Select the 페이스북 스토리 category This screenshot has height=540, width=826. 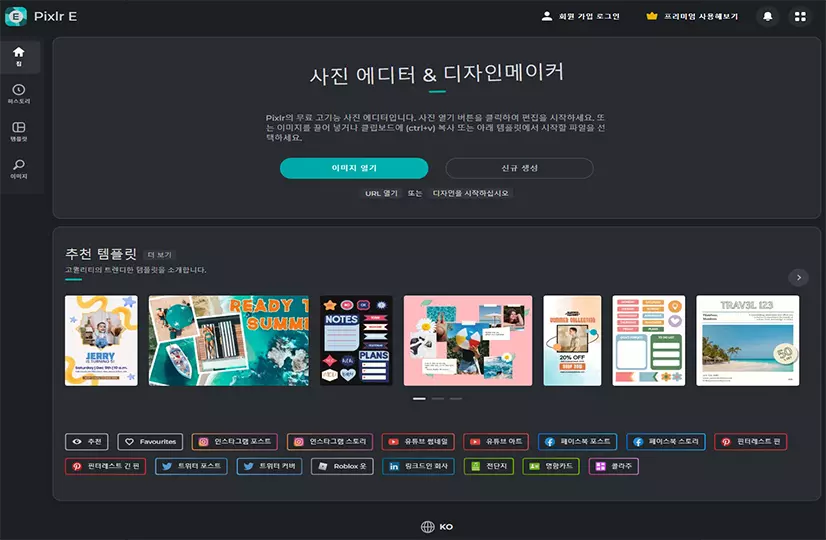[x=666, y=441]
